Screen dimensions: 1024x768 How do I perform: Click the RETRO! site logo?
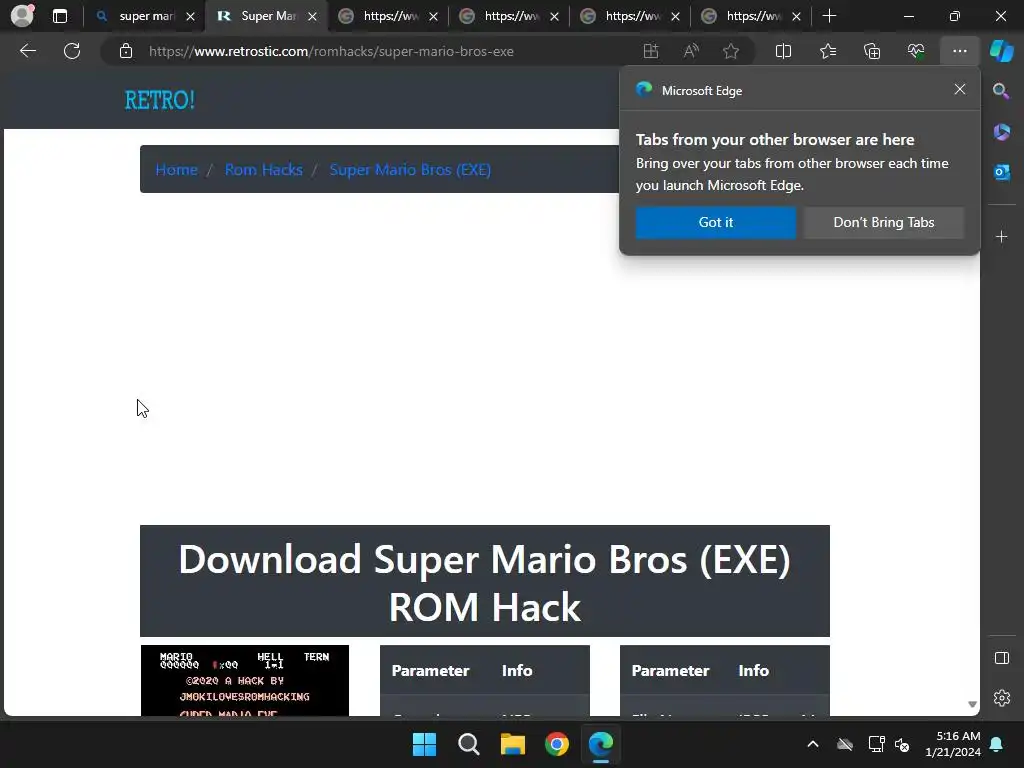[160, 100]
